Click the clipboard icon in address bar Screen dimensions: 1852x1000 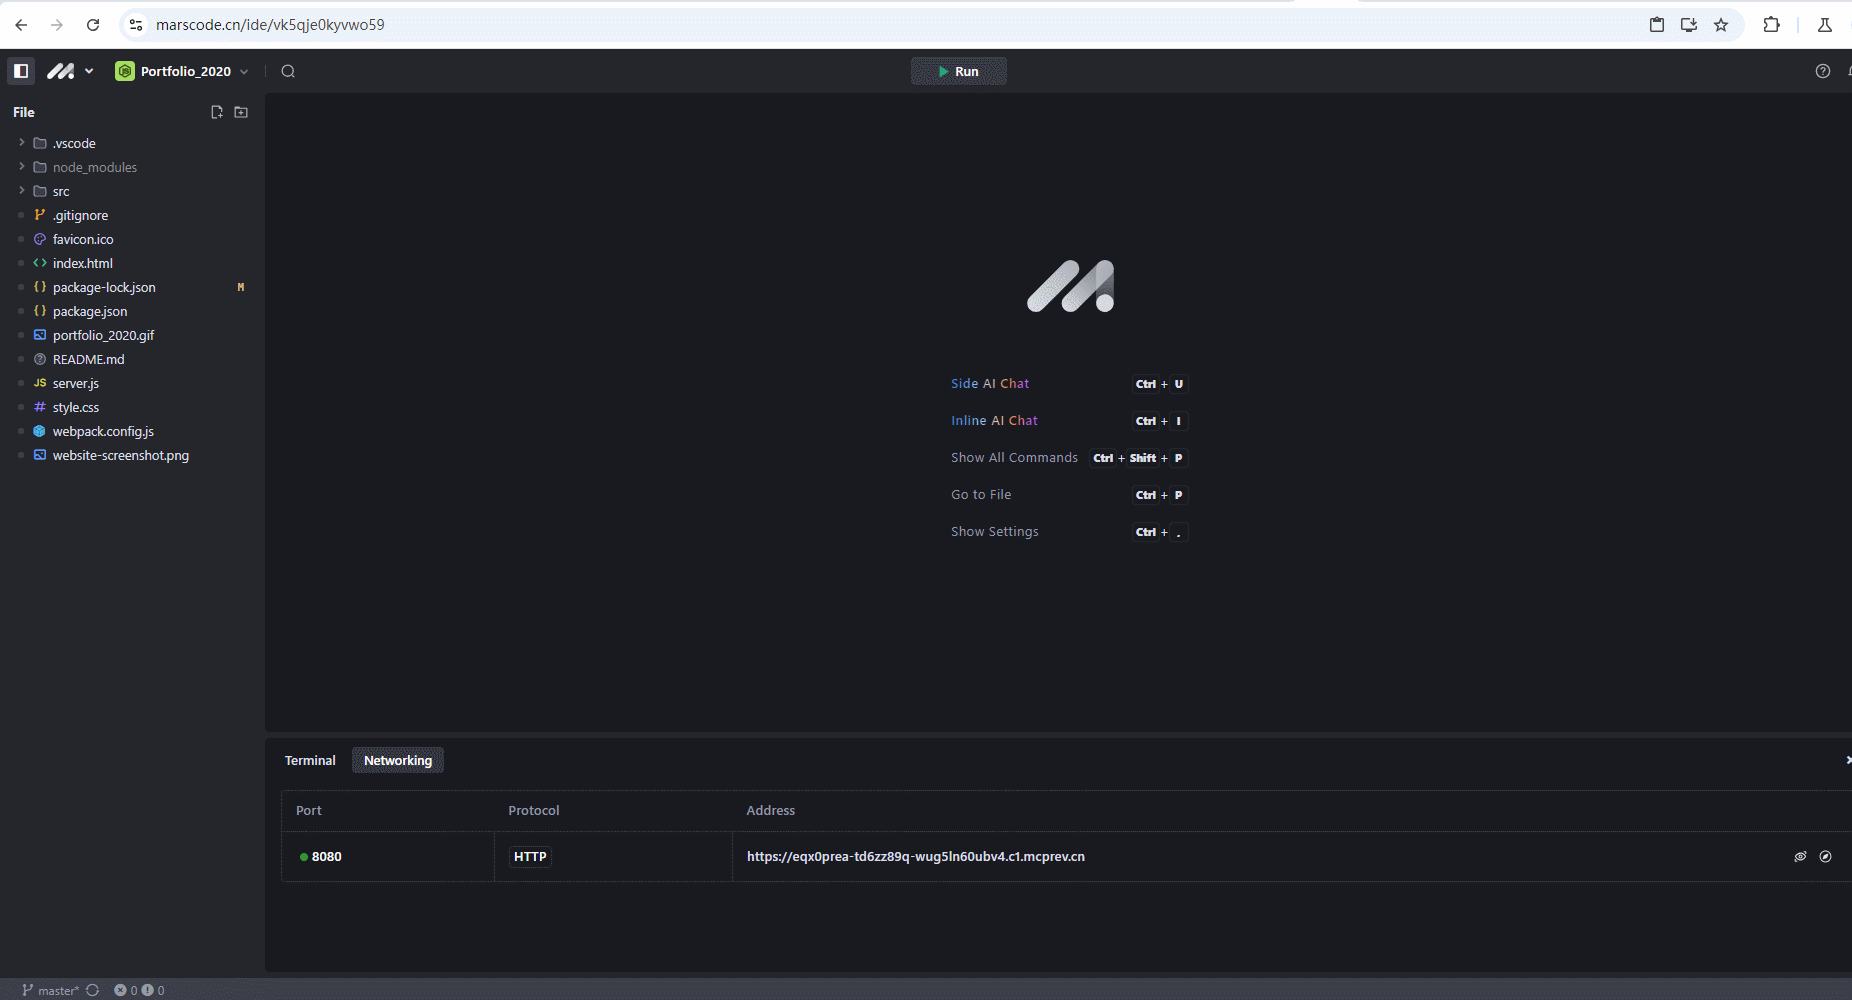point(1657,25)
